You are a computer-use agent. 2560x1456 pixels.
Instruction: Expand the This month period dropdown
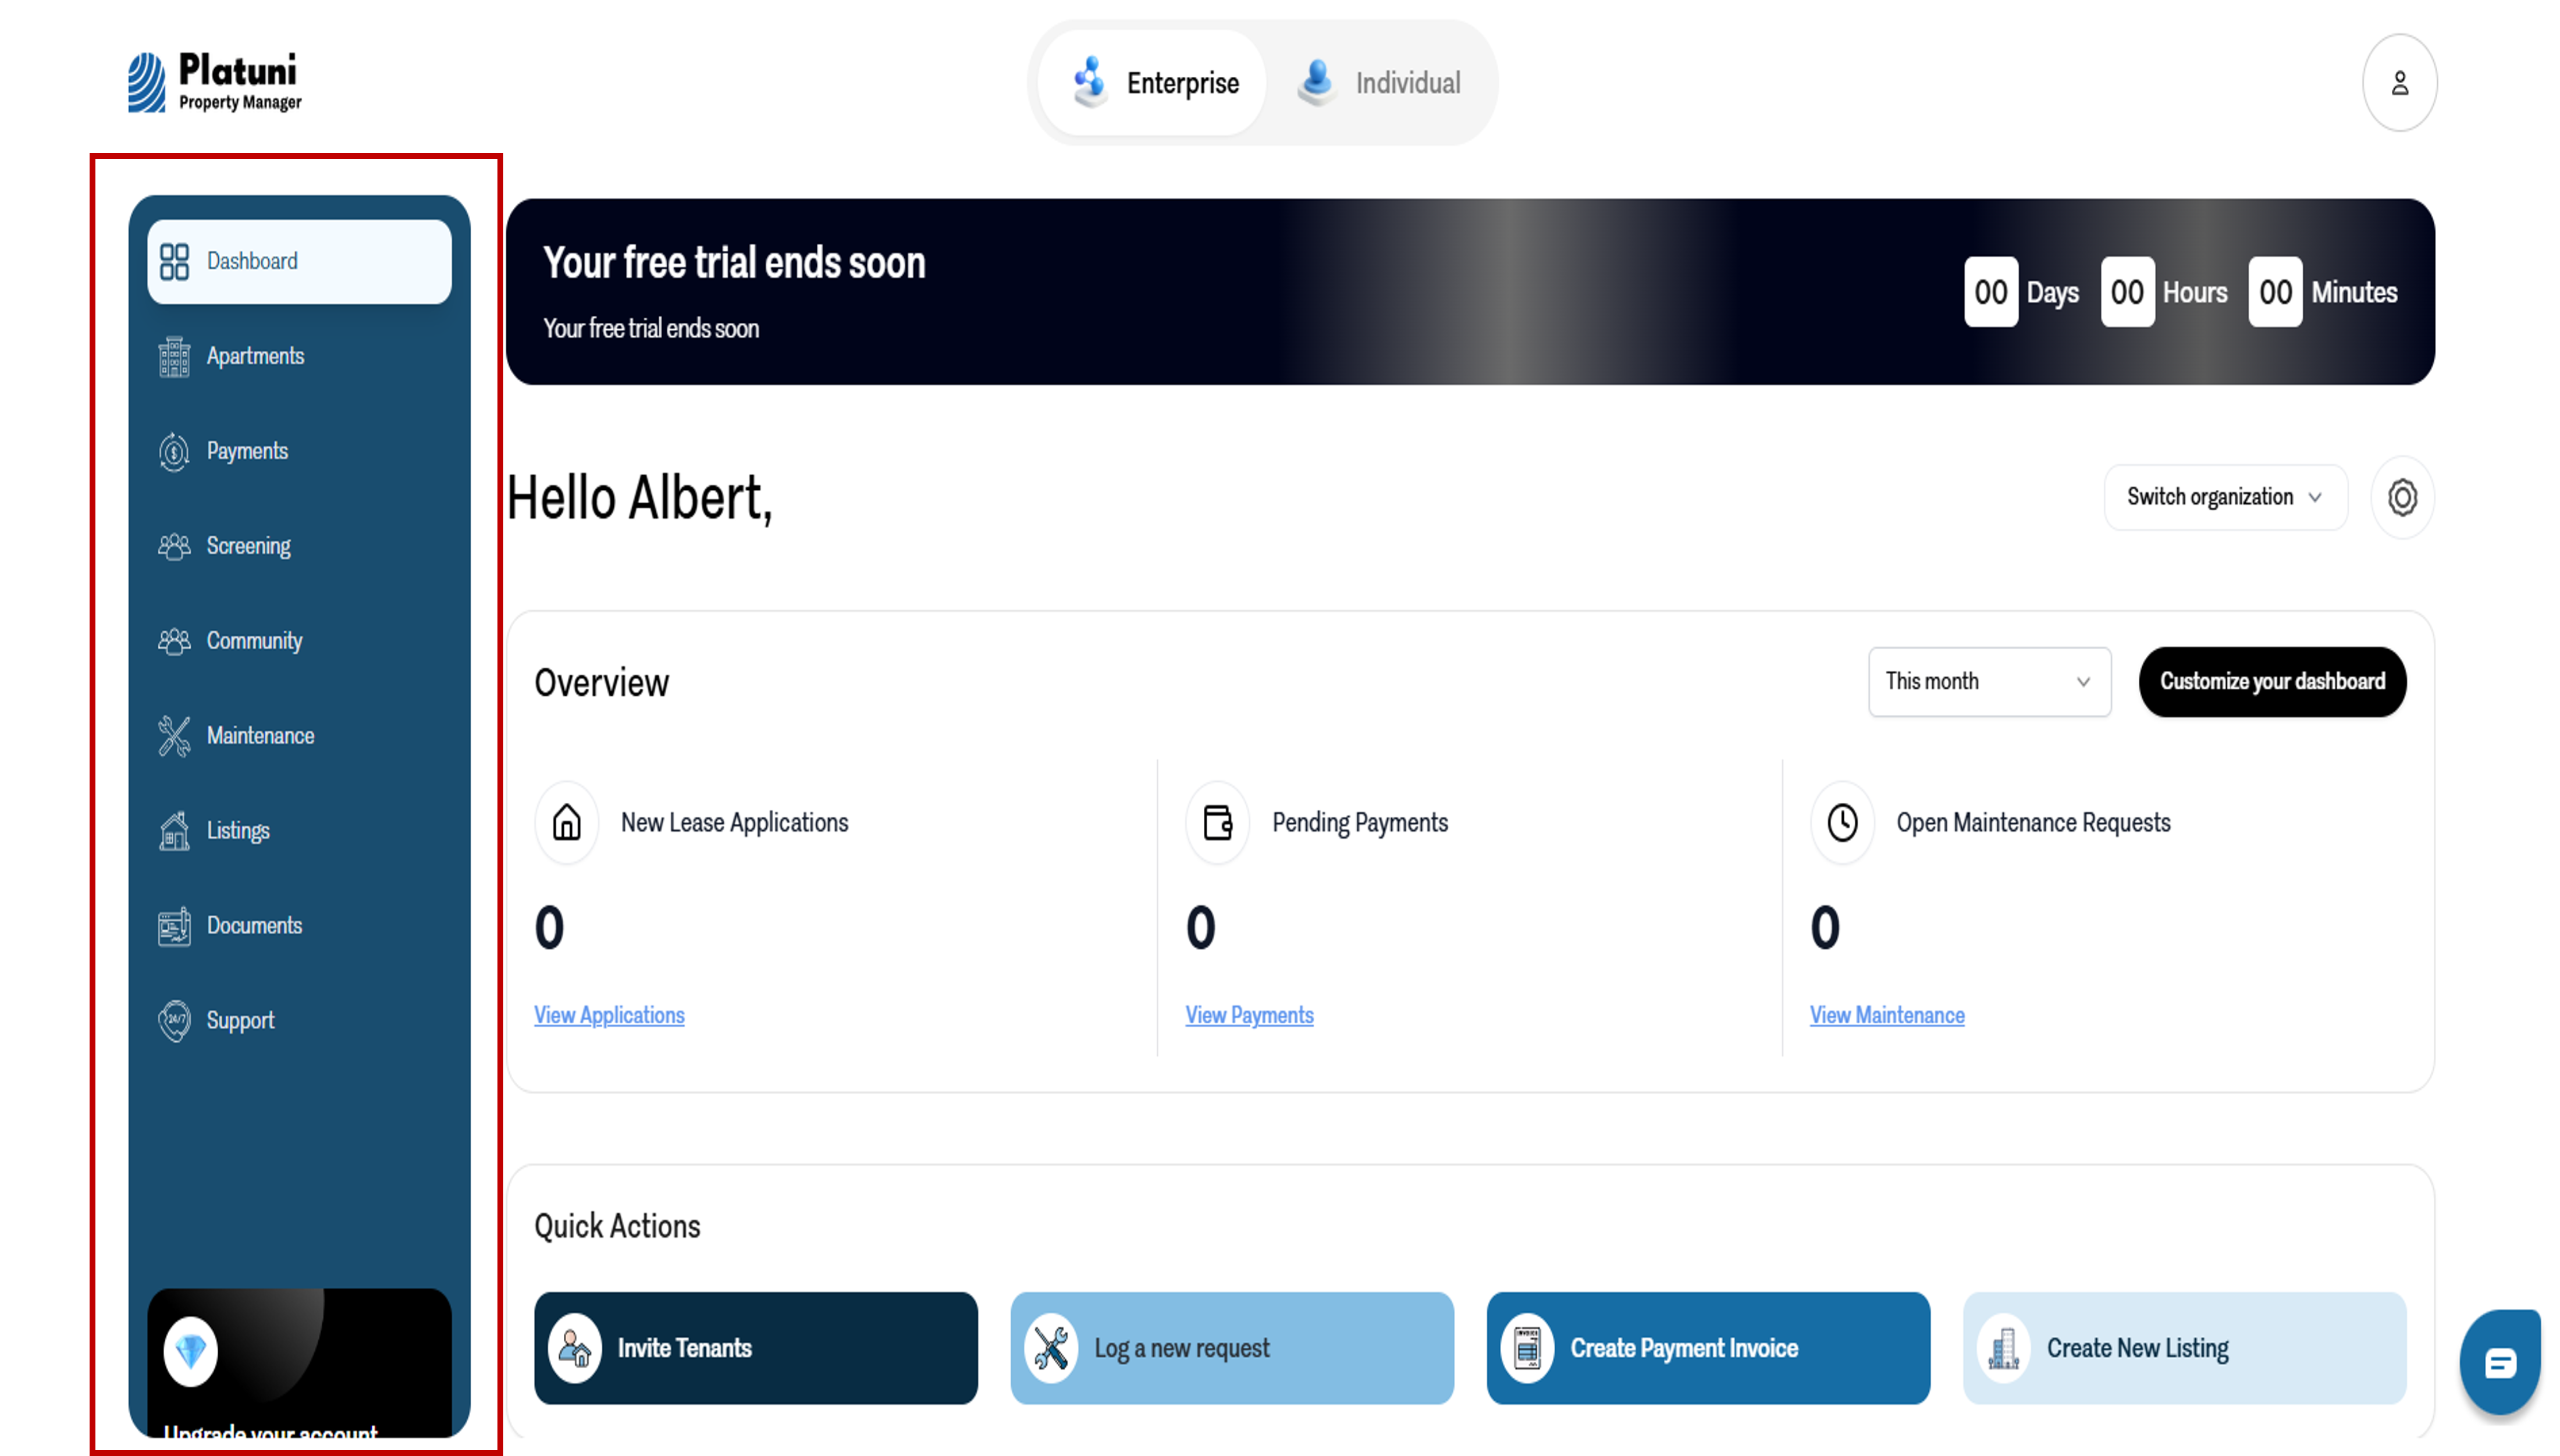[x=1989, y=682]
